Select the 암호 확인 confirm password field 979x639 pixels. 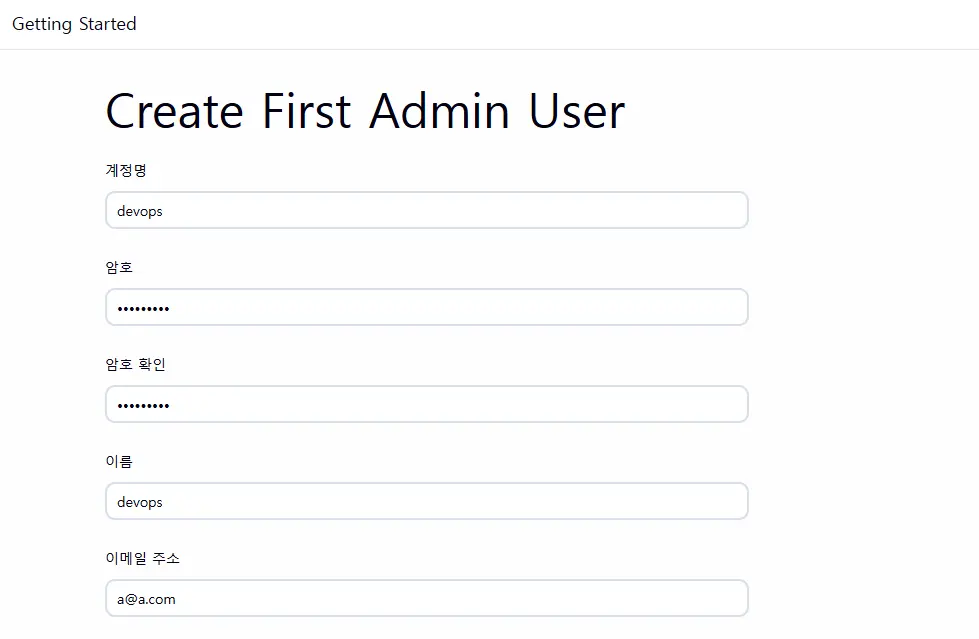click(x=426, y=405)
